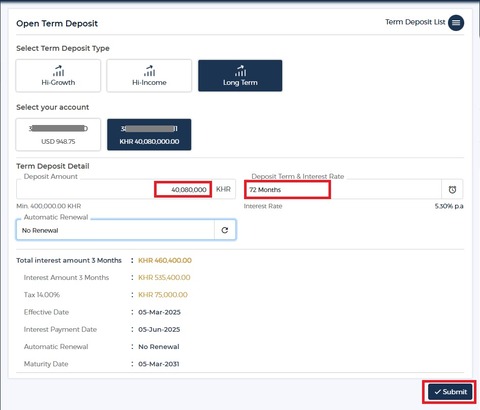Click the Hi-Income chart icon
Image resolution: width=480 pixels, height=410 pixels.
pos(149,71)
